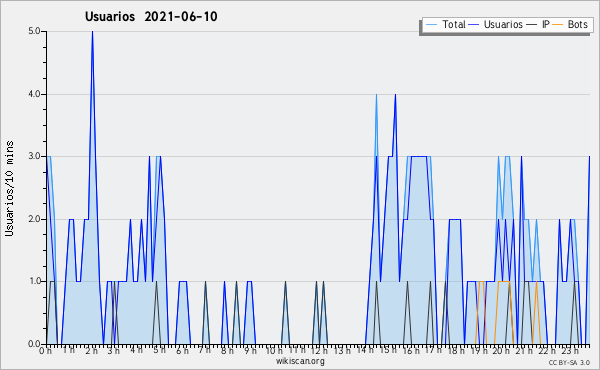Click the peak of 5 users near 2 h

[92, 32]
